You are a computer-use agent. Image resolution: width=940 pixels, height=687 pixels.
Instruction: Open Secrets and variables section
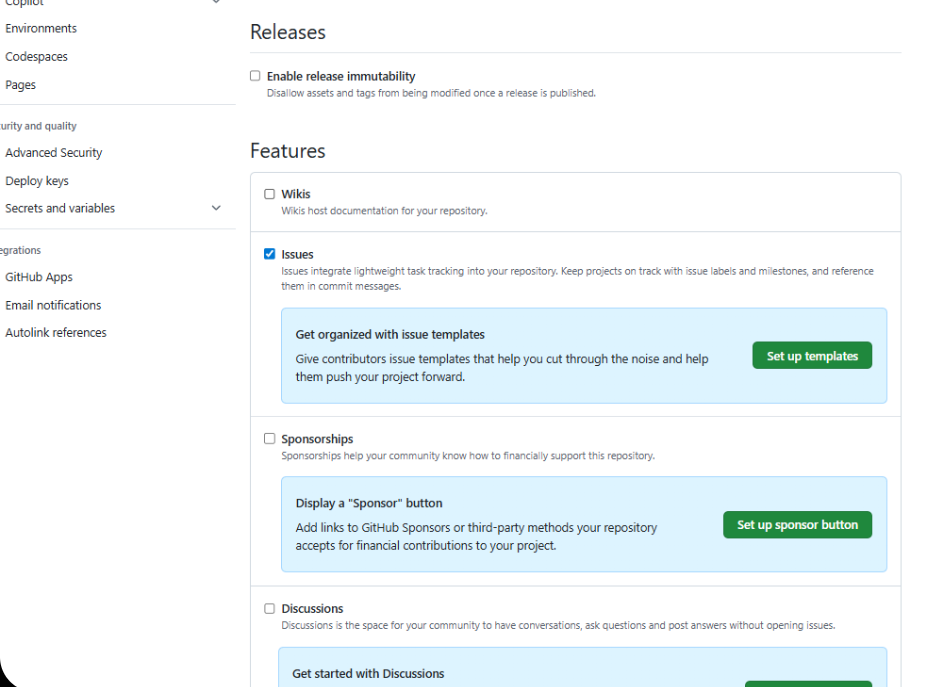(x=60, y=208)
